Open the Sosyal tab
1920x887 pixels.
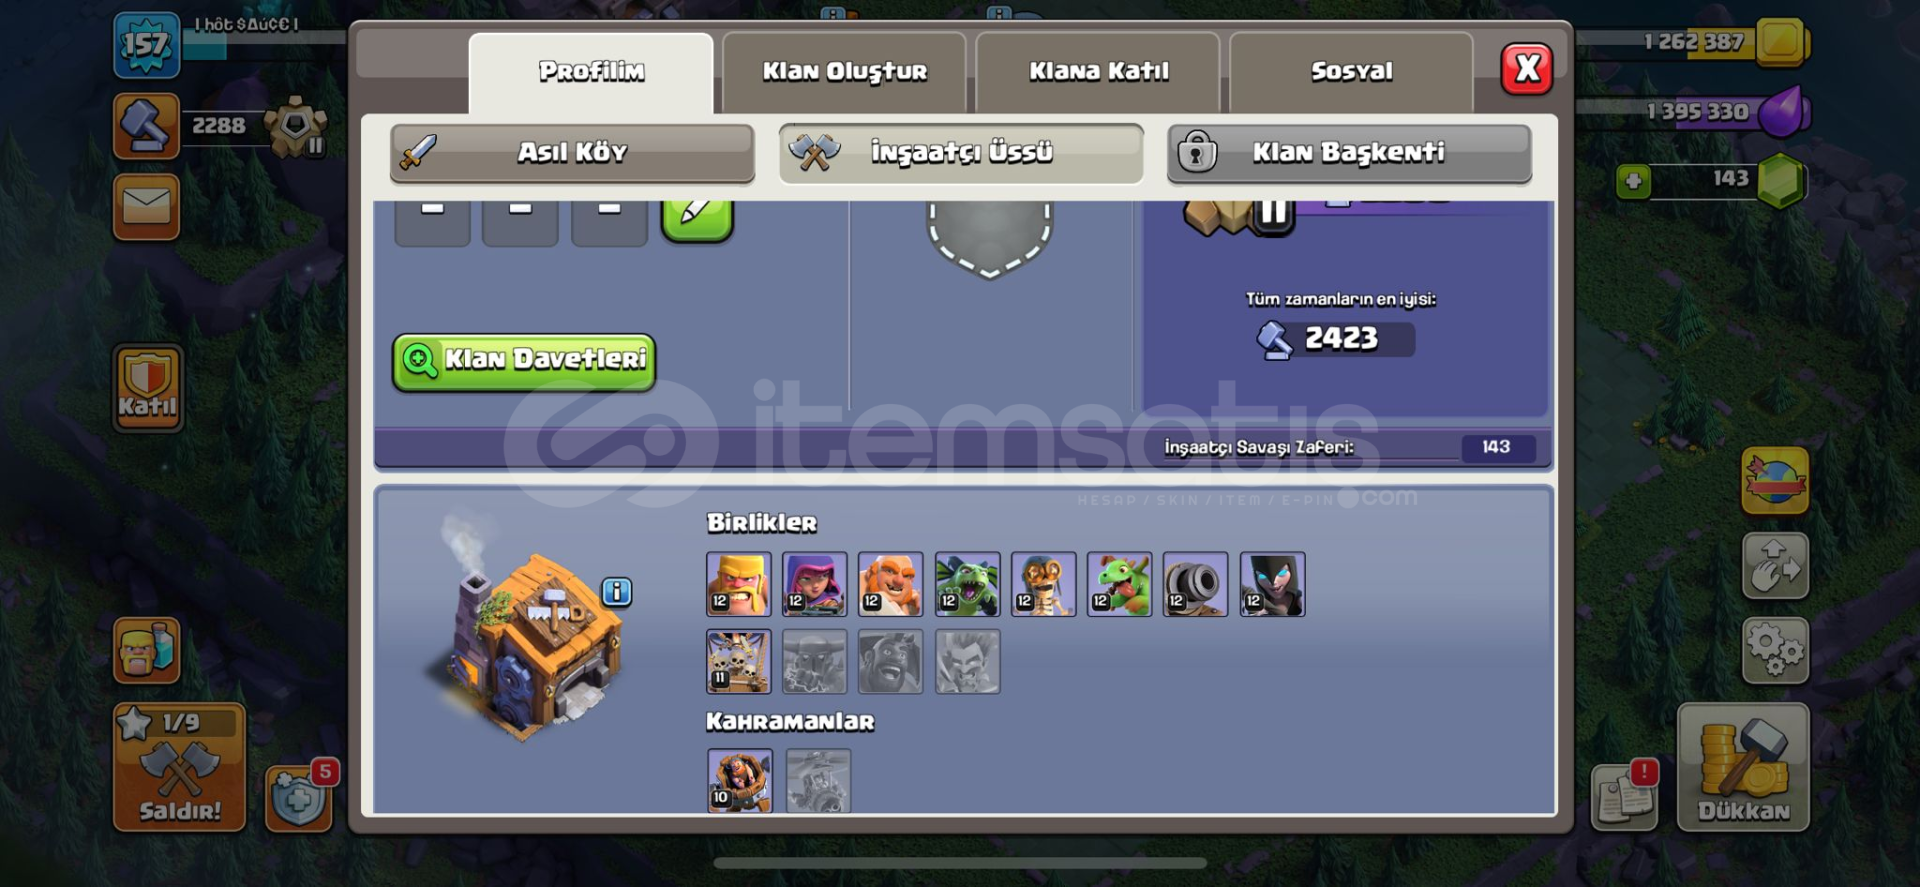tap(1351, 72)
